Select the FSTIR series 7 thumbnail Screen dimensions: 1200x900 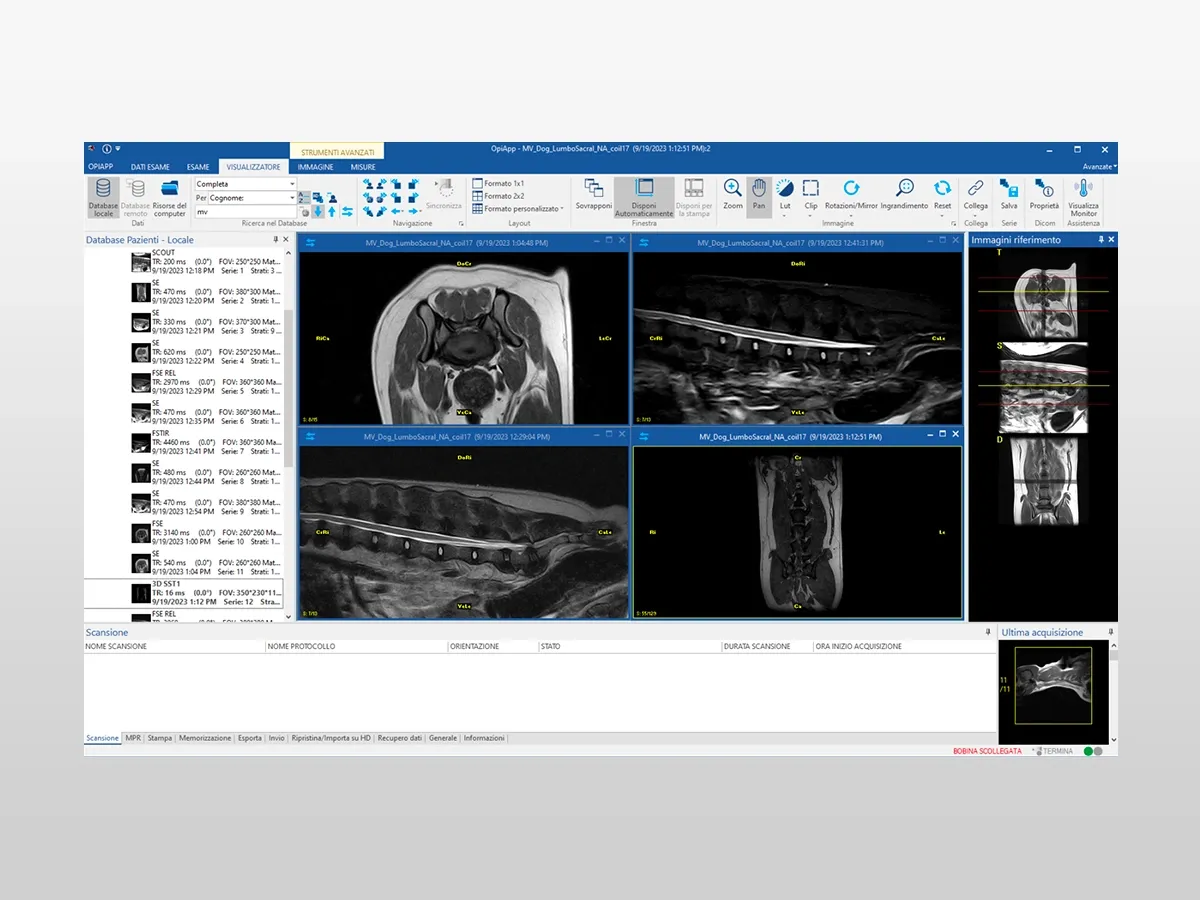click(x=142, y=442)
